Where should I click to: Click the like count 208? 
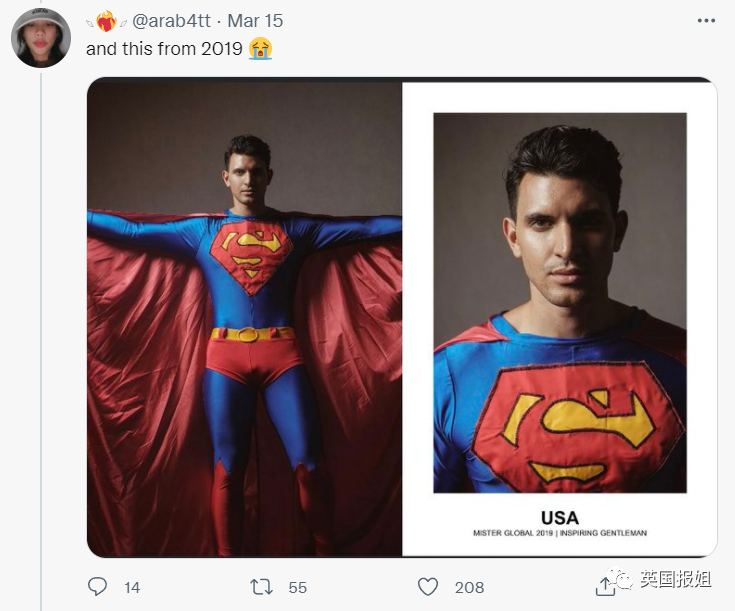point(469,588)
